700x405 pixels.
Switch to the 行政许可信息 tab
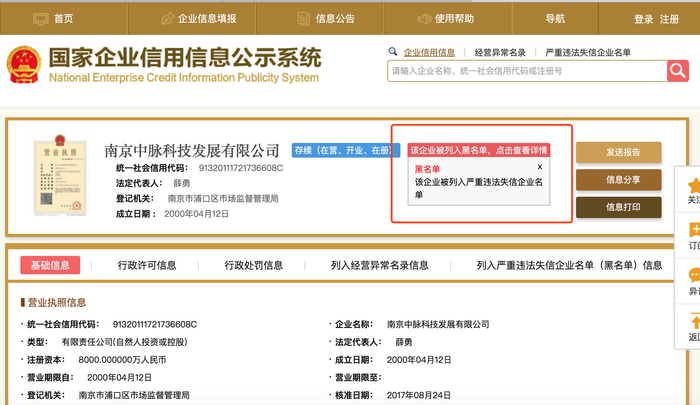coord(146,265)
